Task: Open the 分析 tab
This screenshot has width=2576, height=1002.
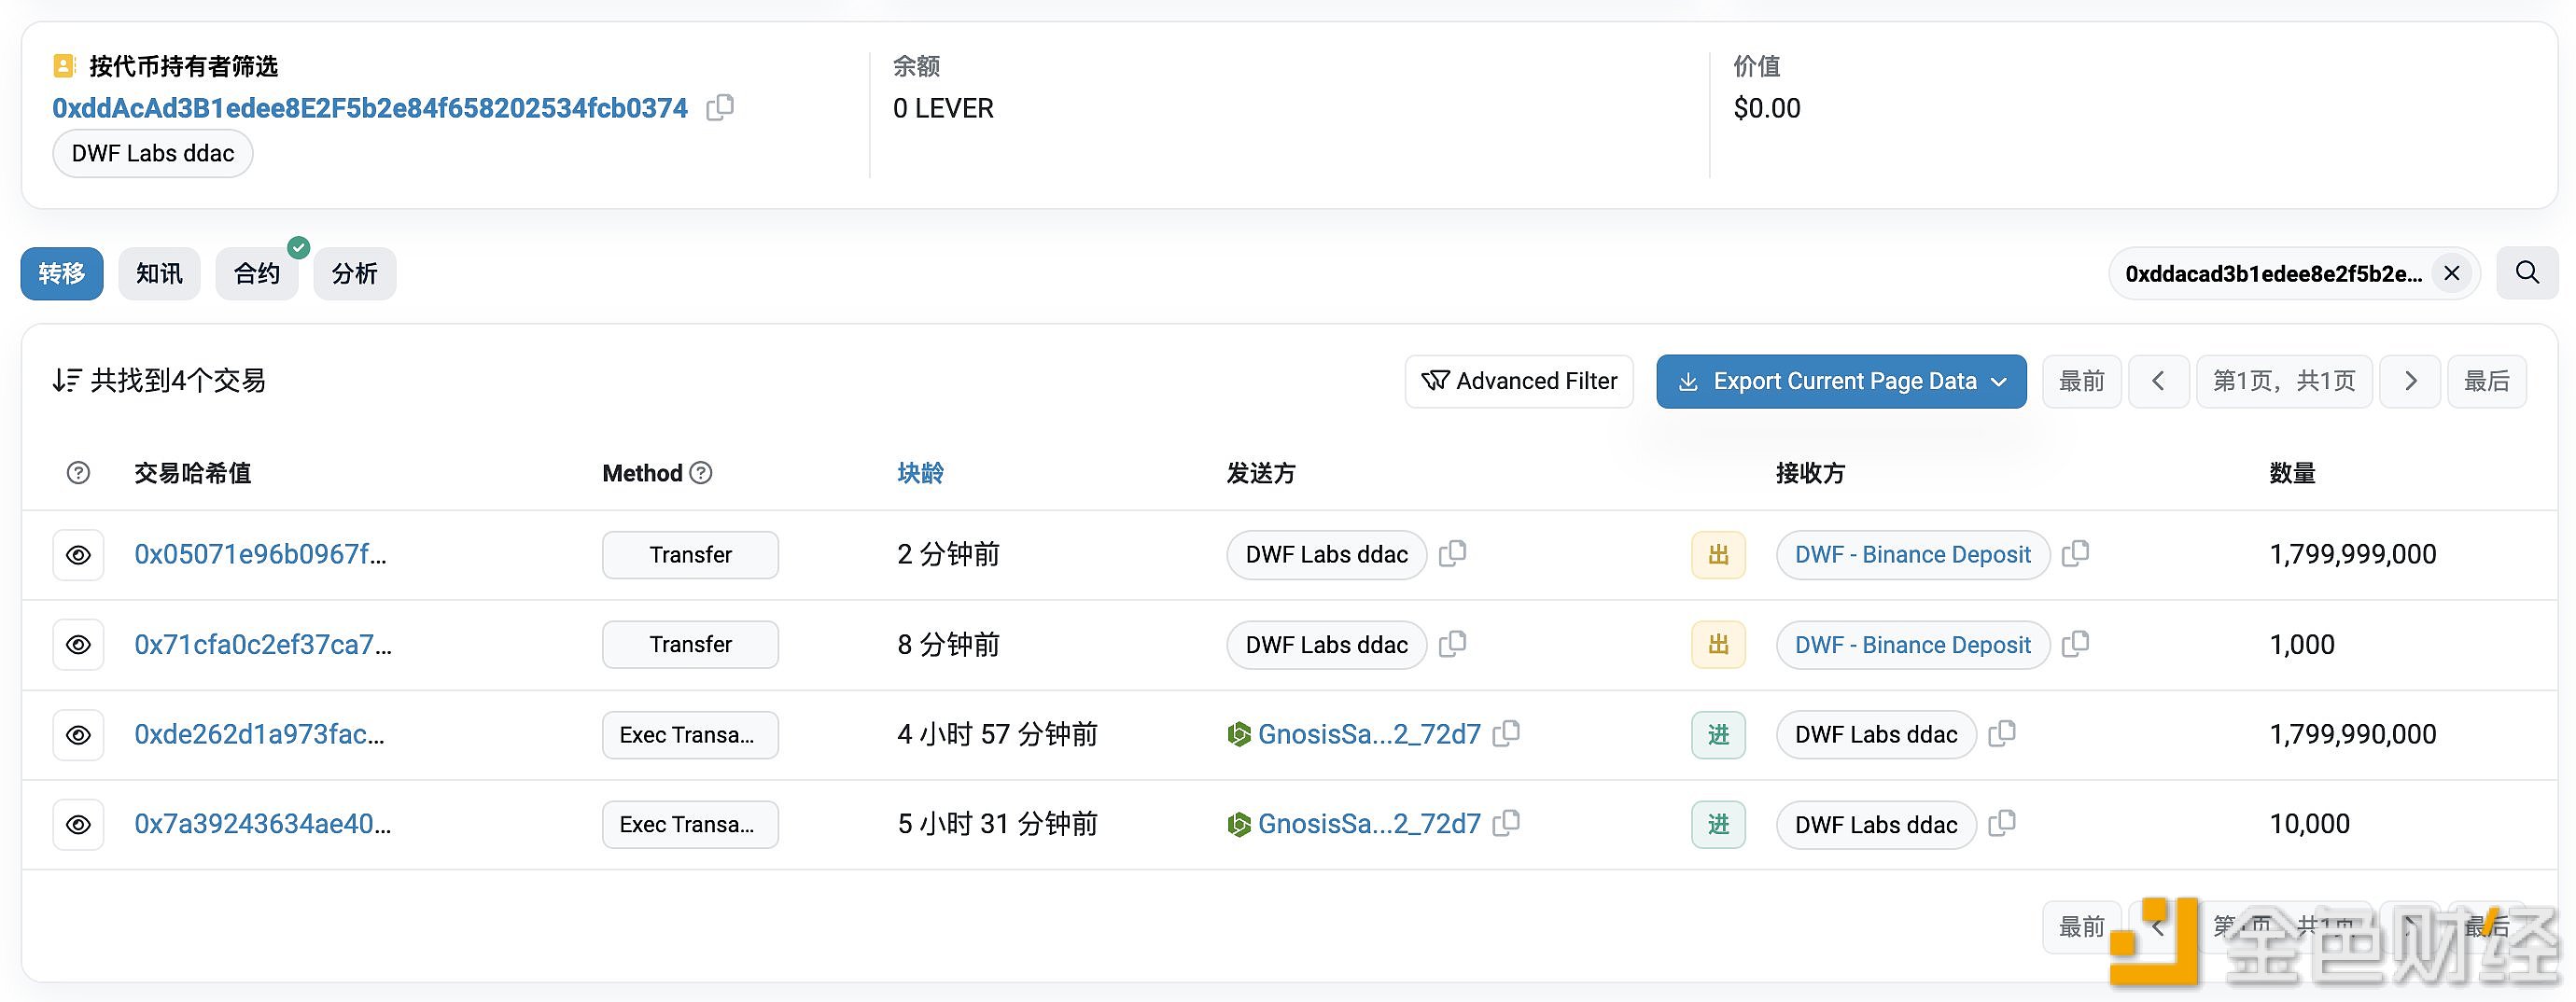Action: [355, 273]
